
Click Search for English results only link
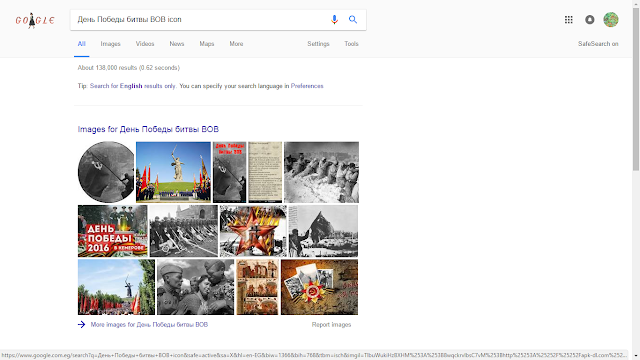point(133,86)
